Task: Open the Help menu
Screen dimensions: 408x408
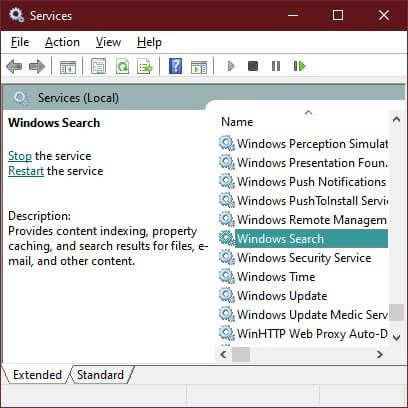Action: coord(149,42)
